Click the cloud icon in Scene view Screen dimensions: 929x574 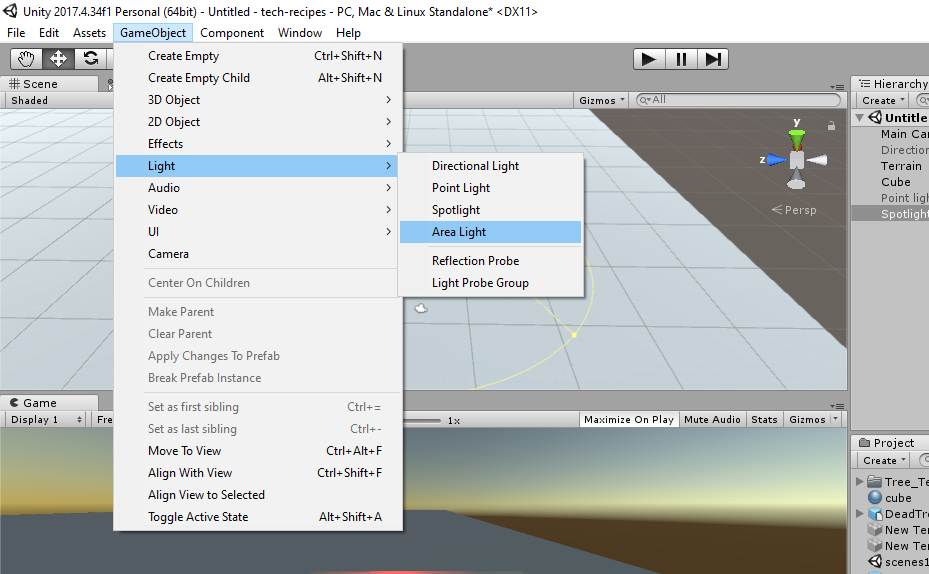[421, 308]
